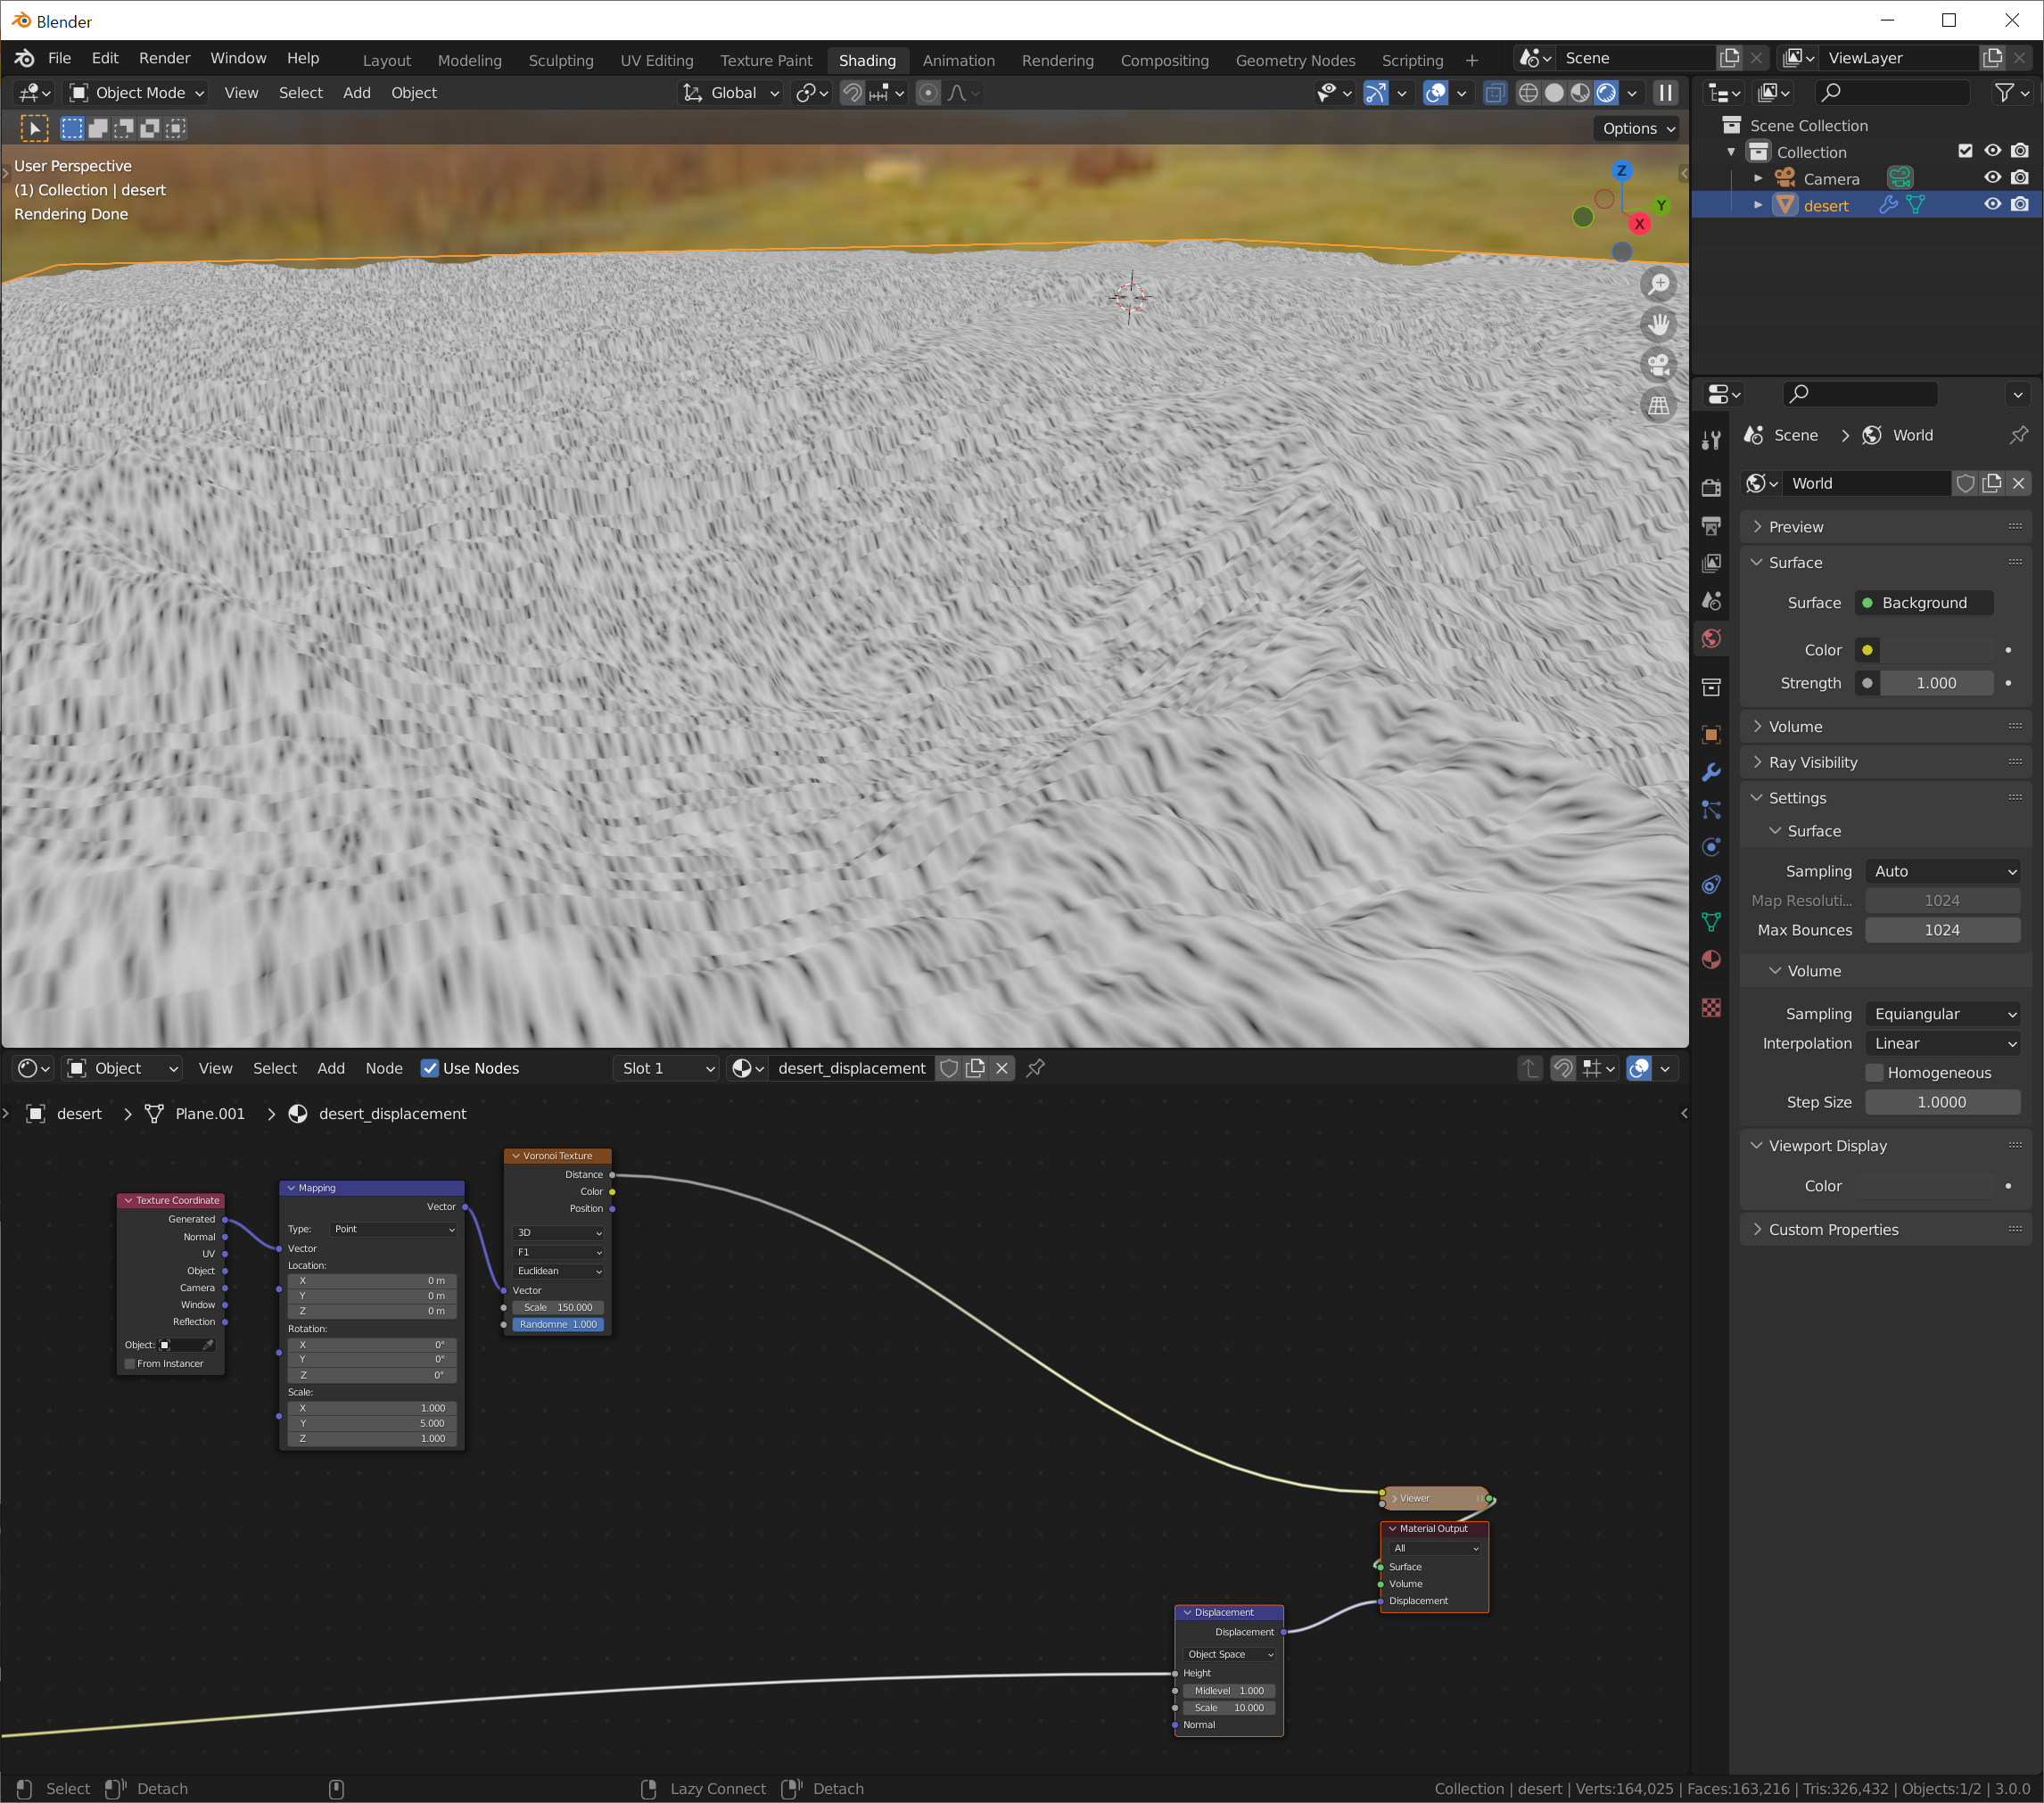This screenshot has width=2044, height=1803.
Task: Switch to rendered viewport shading
Action: (x=1606, y=93)
